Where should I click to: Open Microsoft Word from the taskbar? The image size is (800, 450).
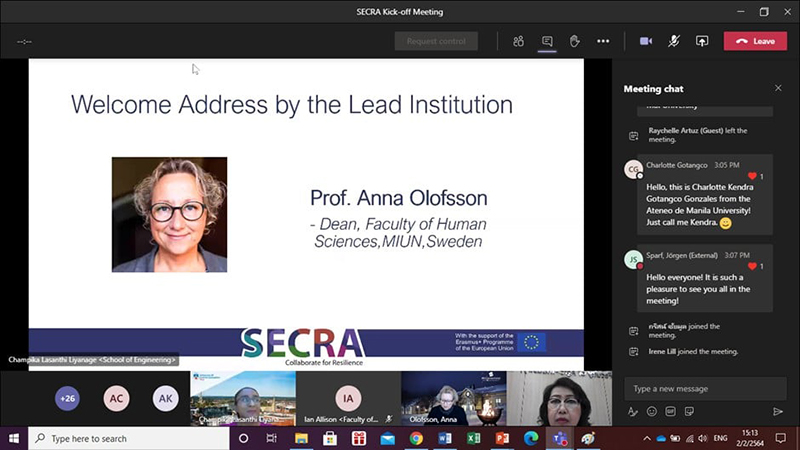pyautogui.click(x=445, y=438)
